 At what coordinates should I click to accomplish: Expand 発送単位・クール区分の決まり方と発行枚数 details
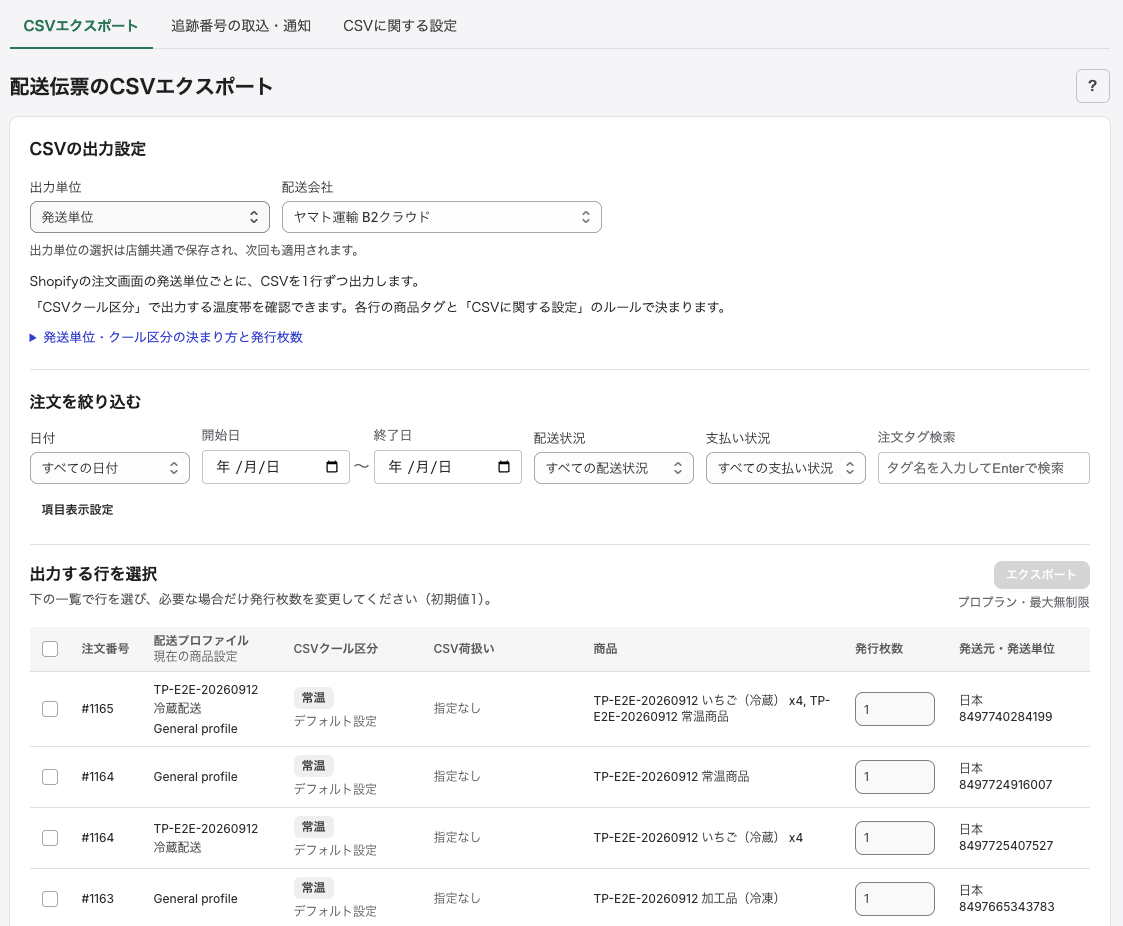click(x=166, y=337)
